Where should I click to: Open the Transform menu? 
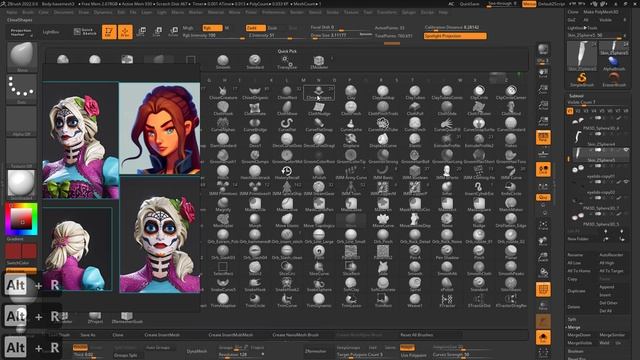pos(387,12)
